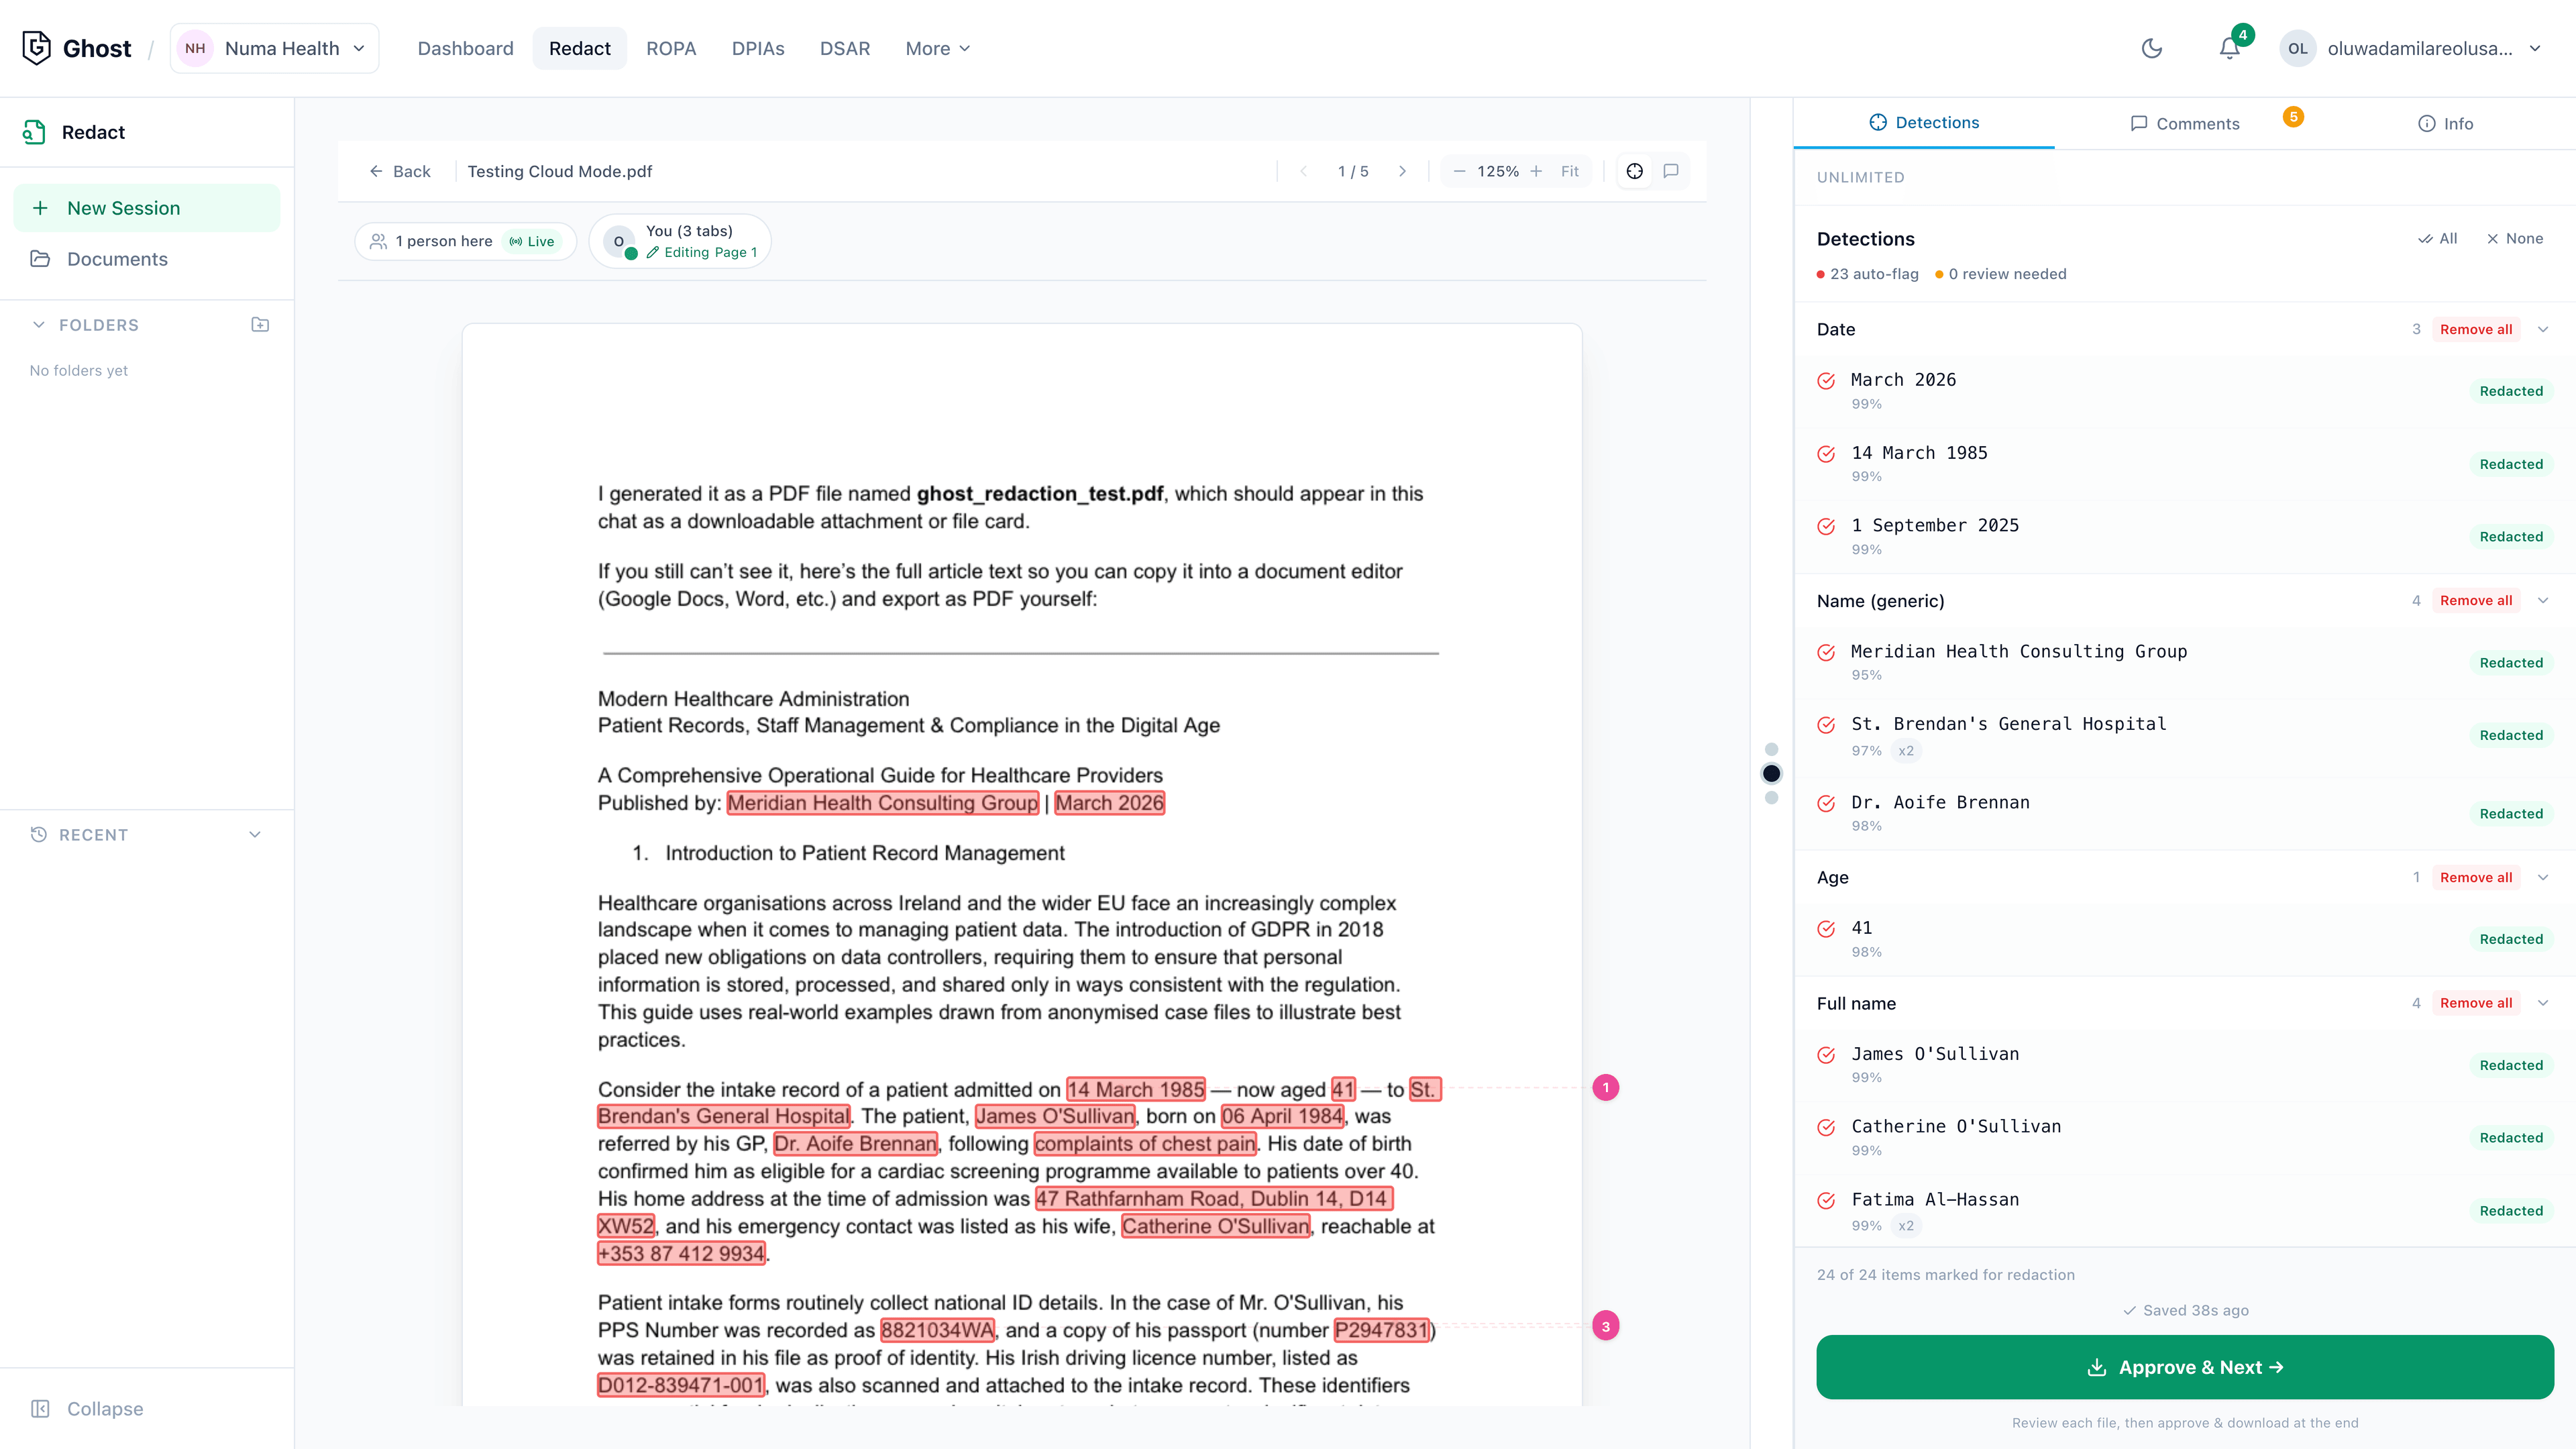Click the You (3 tabs) presence chip

coord(680,241)
